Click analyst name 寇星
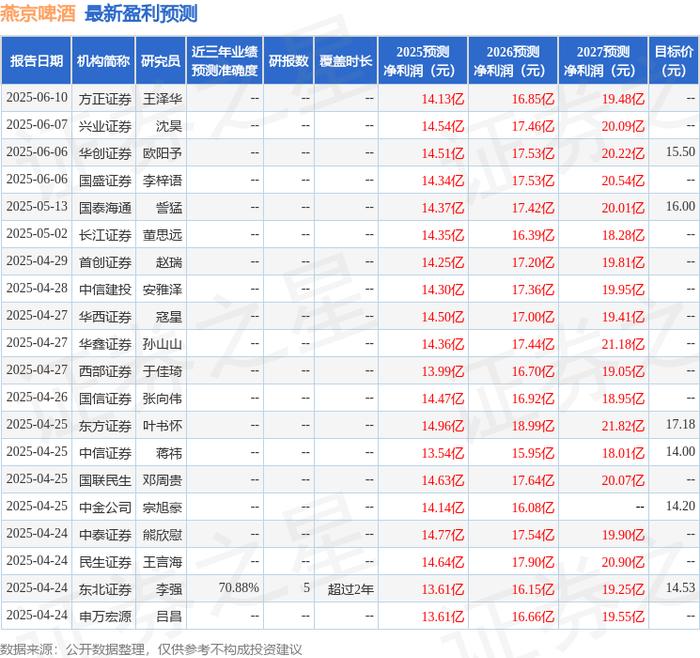The width and height of the screenshot is (700, 658). tap(169, 317)
